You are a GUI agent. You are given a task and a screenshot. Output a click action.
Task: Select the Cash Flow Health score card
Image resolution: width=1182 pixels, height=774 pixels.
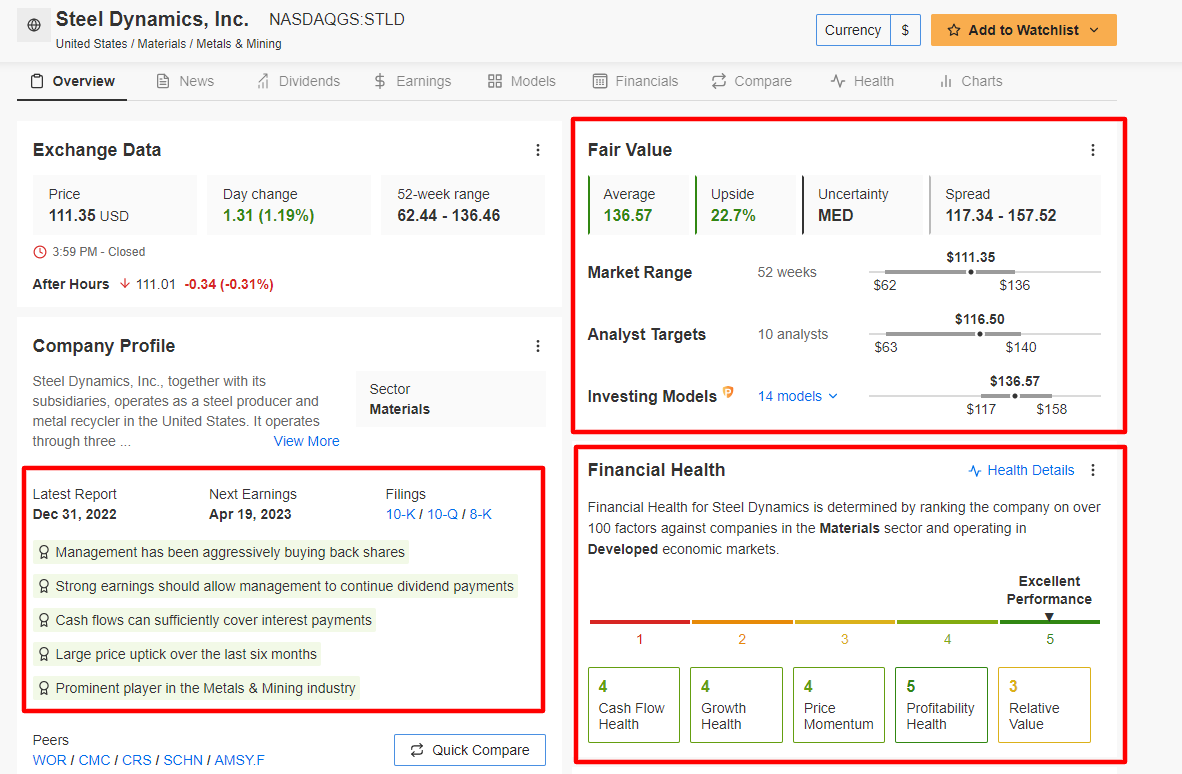pyautogui.click(x=634, y=705)
